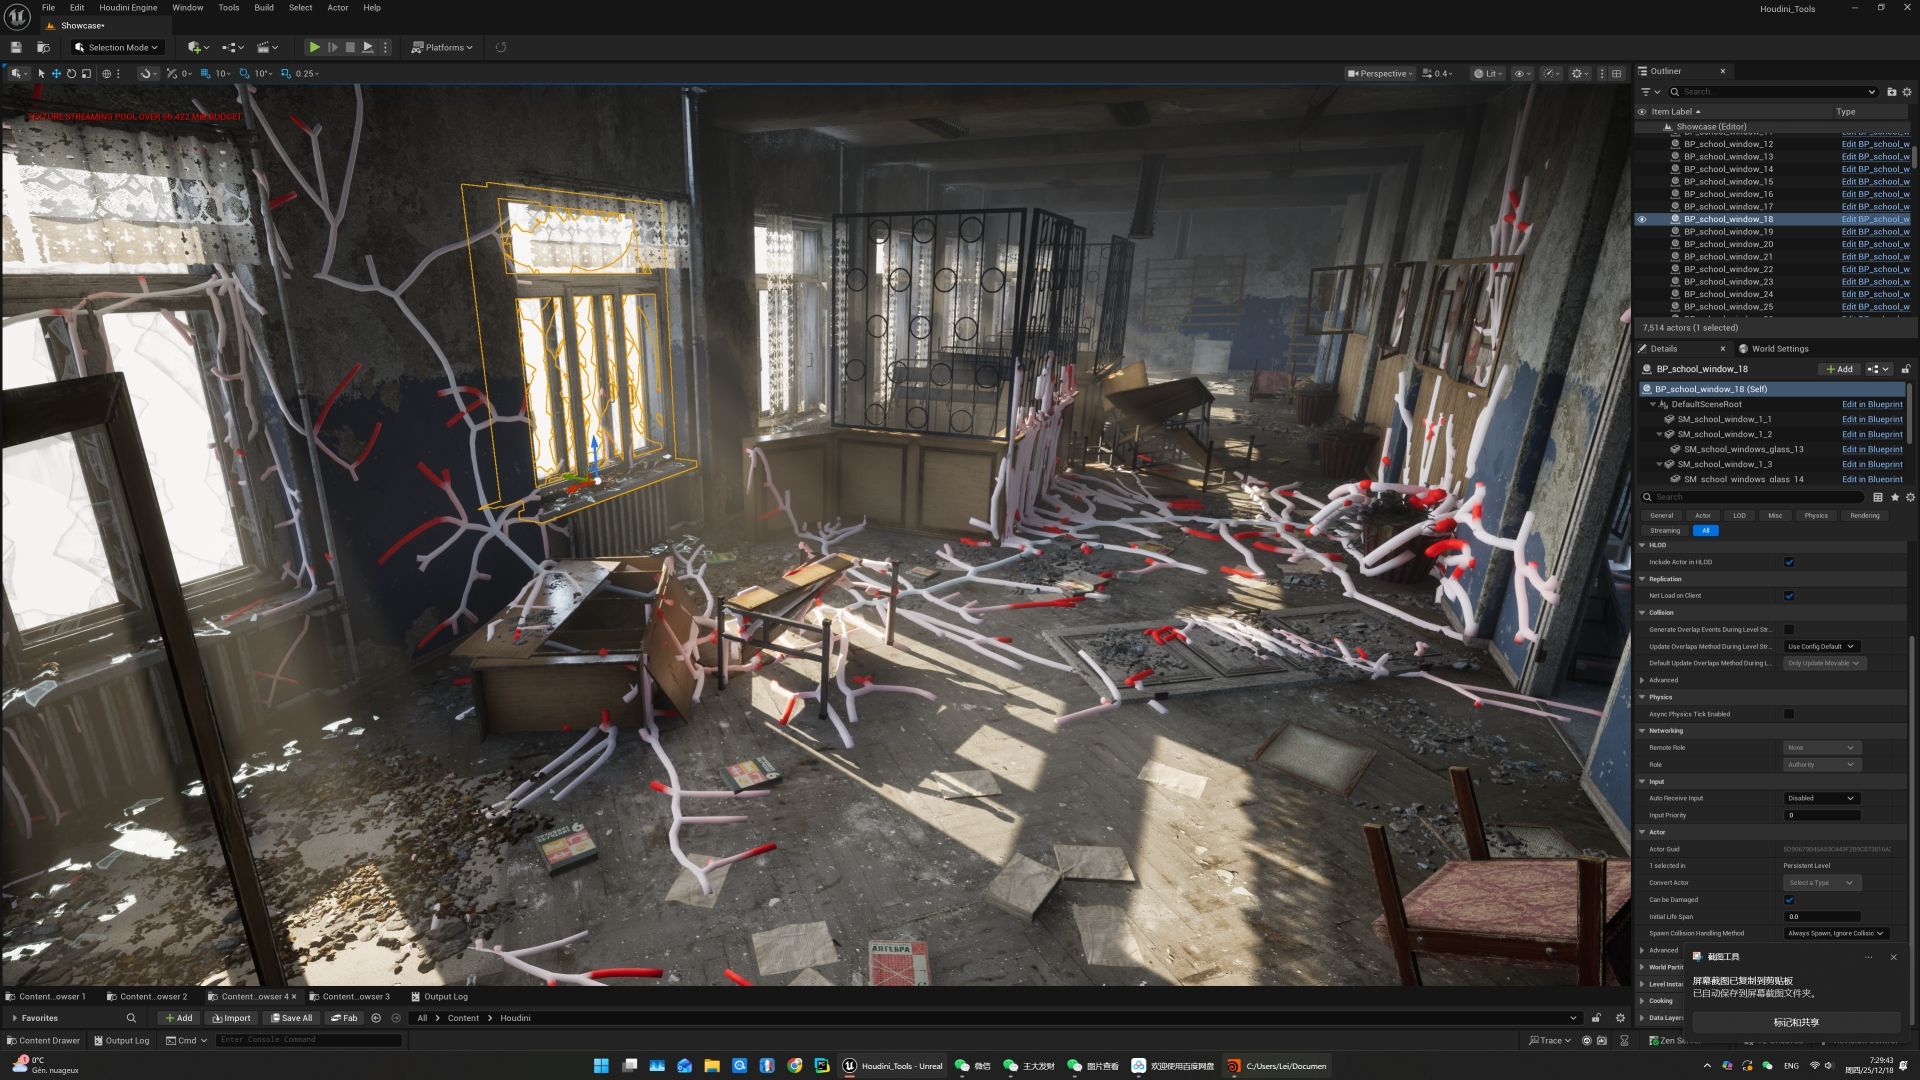Screen dimensions: 1920x1080
Task: Open the viewport Show eye menu
Action: pos(1522,73)
